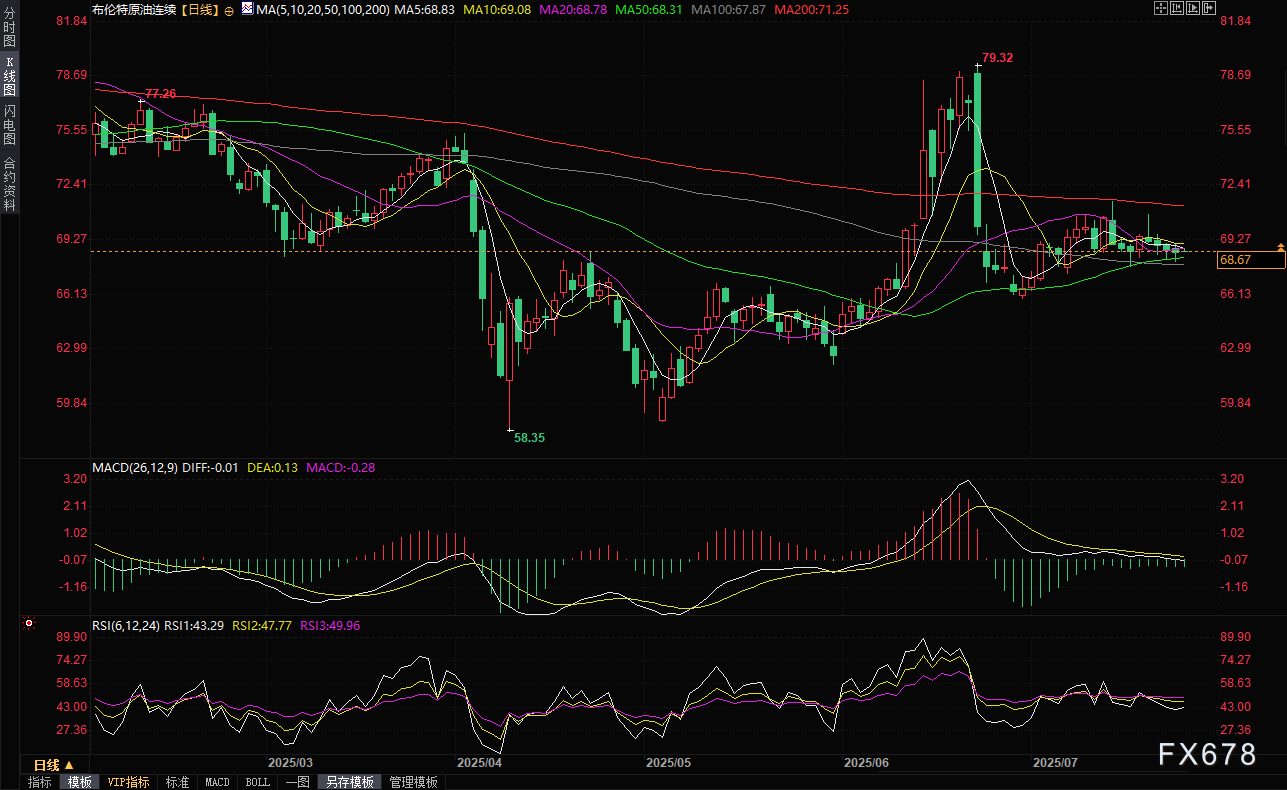This screenshot has height=790, width=1287.
Task: Toggle the VIP指标 tab
Action: pos(128,782)
